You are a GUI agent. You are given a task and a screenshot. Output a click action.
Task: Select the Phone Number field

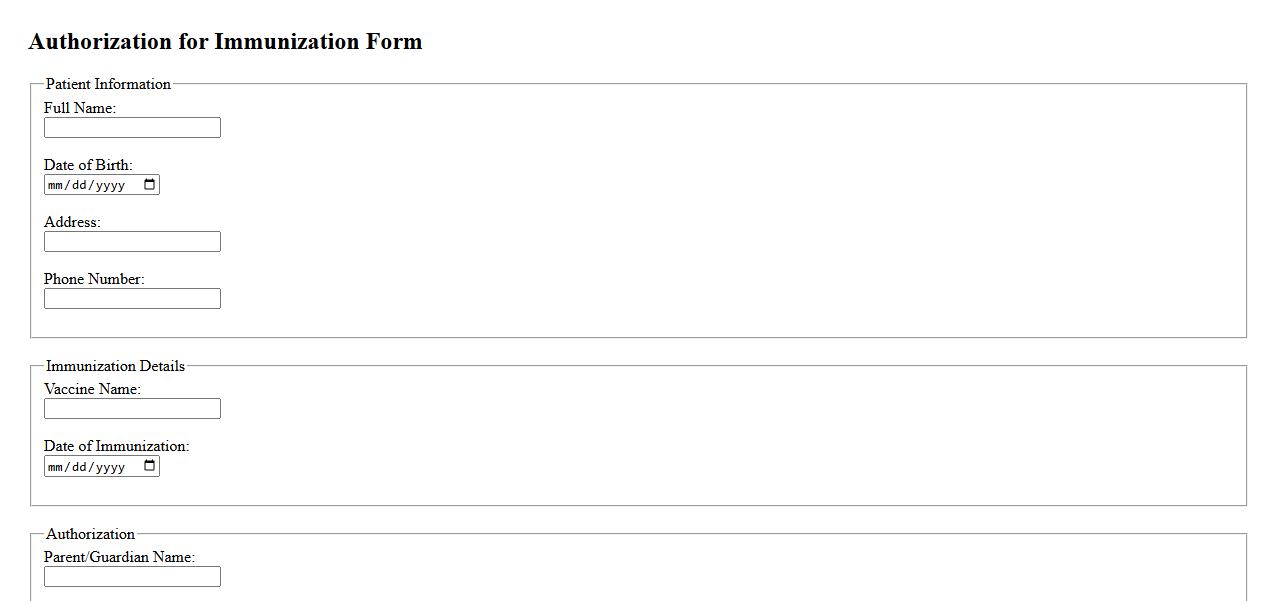click(x=132, y=299)
